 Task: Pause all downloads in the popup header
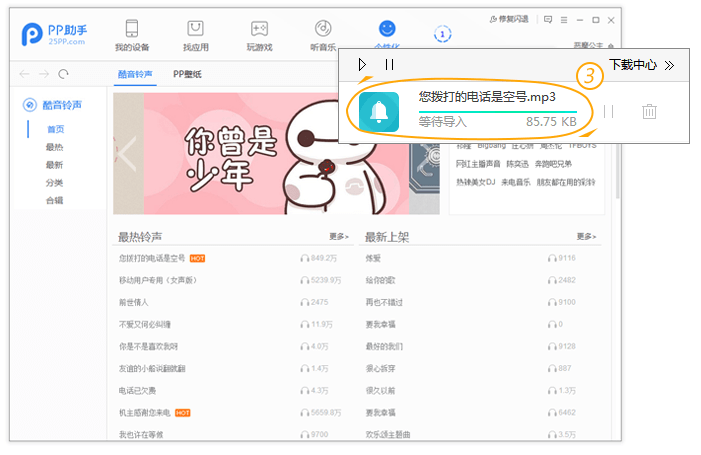pyautogui.click(x=389, y=65)
